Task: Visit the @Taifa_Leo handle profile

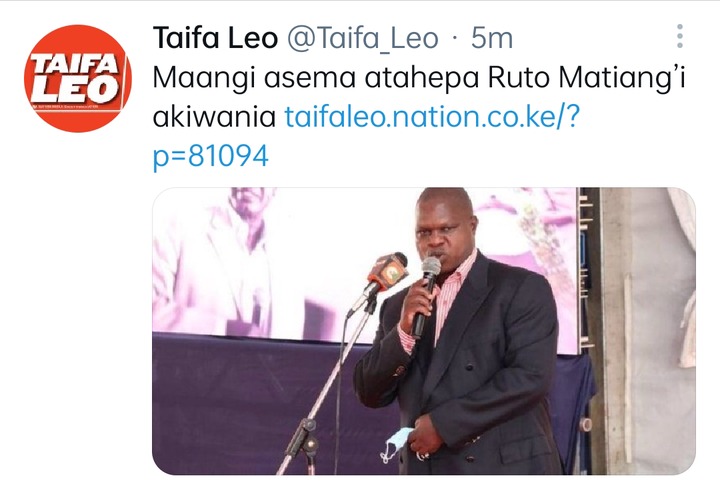Action: pos(363,38)
